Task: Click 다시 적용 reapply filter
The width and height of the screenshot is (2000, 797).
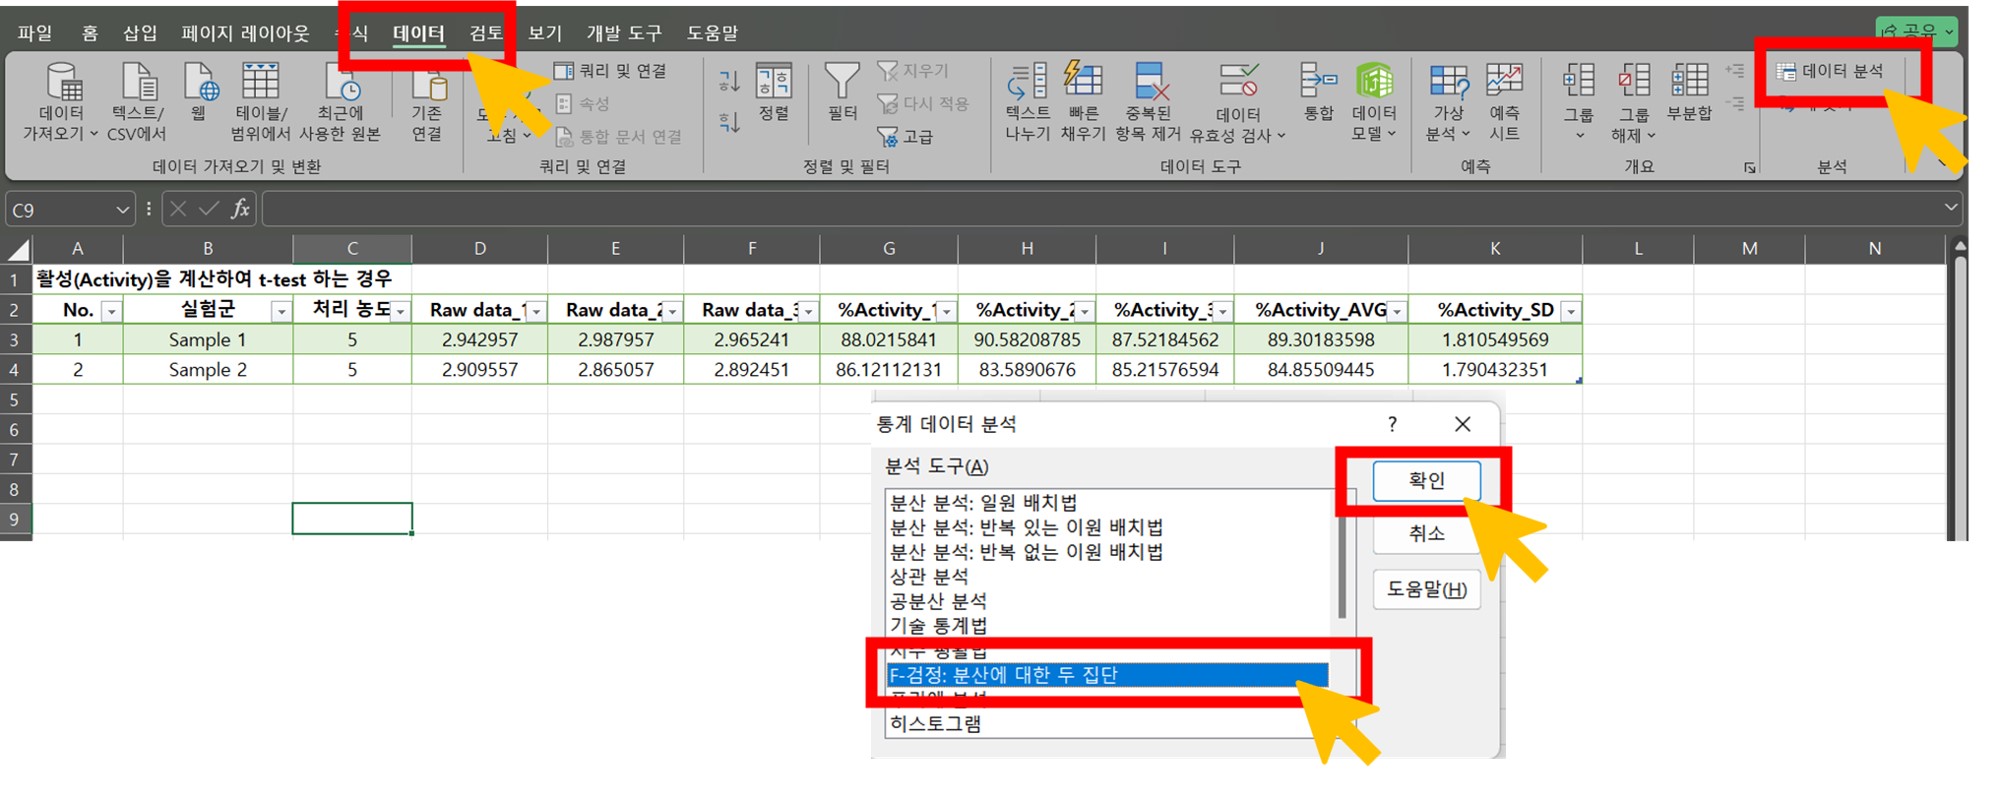Action: 923,103
